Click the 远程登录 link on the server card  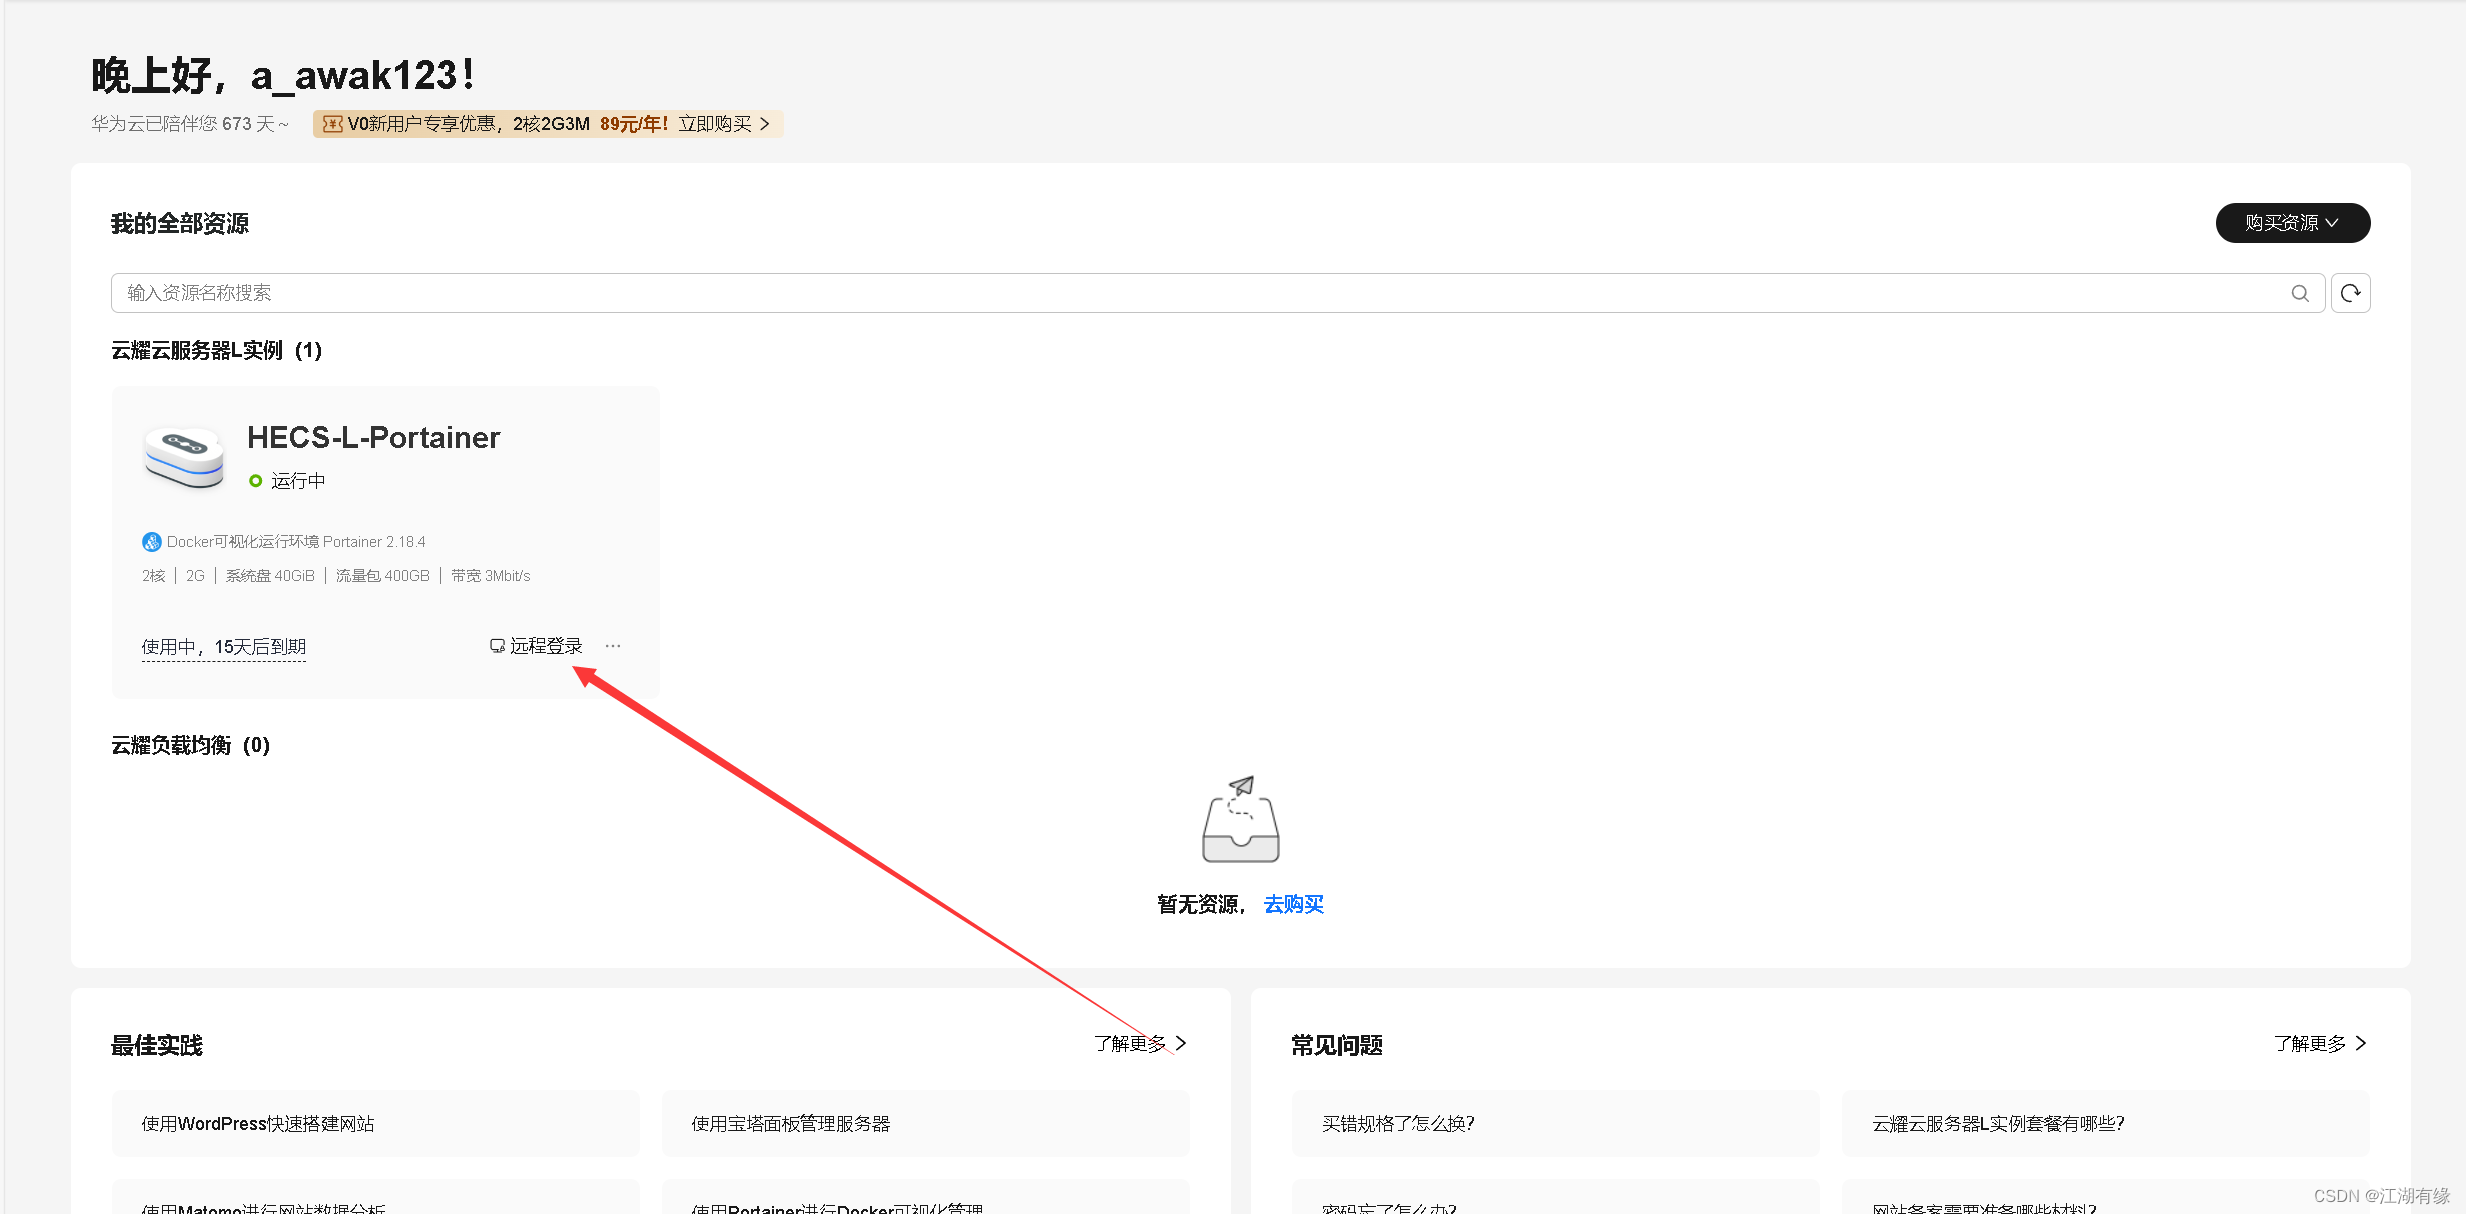click(546, 645)
